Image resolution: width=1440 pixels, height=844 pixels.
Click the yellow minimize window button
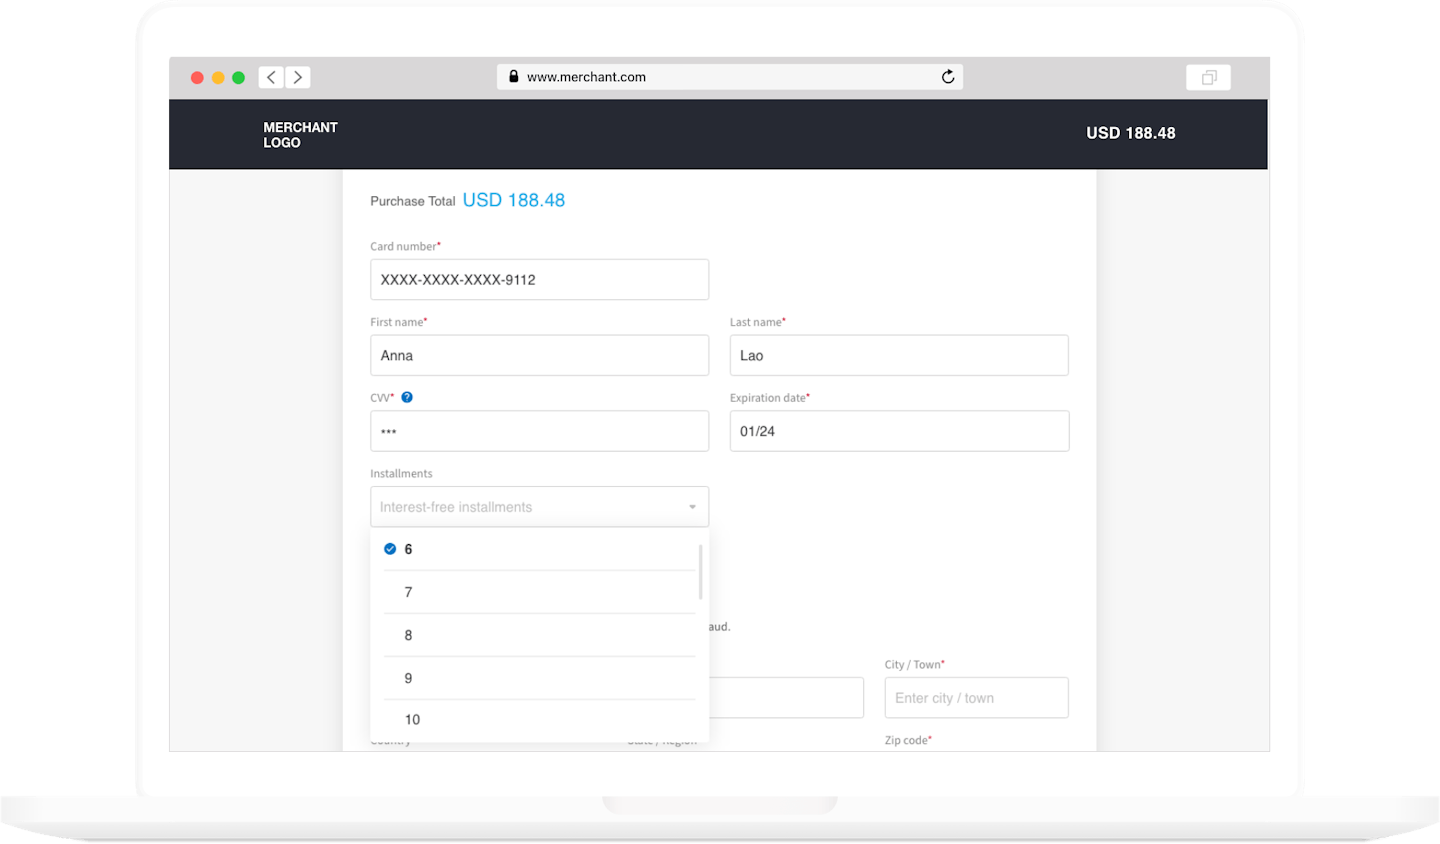tap(218, 77)
